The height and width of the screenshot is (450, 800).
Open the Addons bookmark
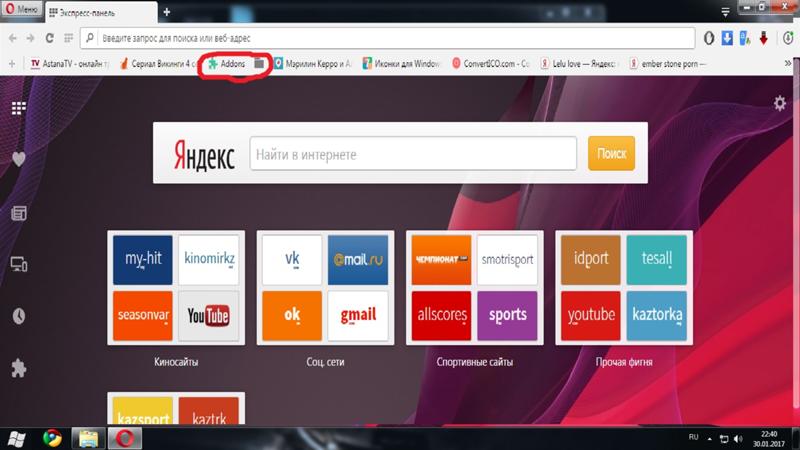pos(227,64)
